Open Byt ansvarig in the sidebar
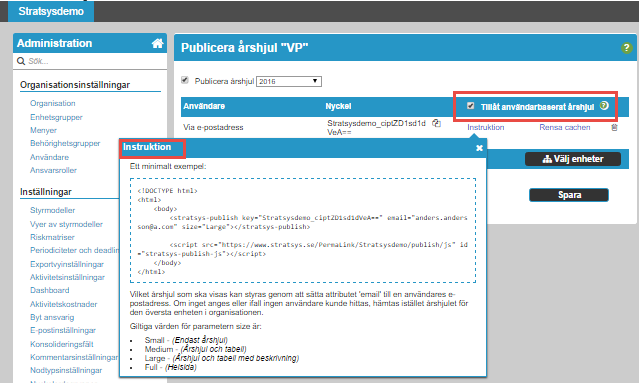This screenshot has height=383, width=639. (52, 317)
